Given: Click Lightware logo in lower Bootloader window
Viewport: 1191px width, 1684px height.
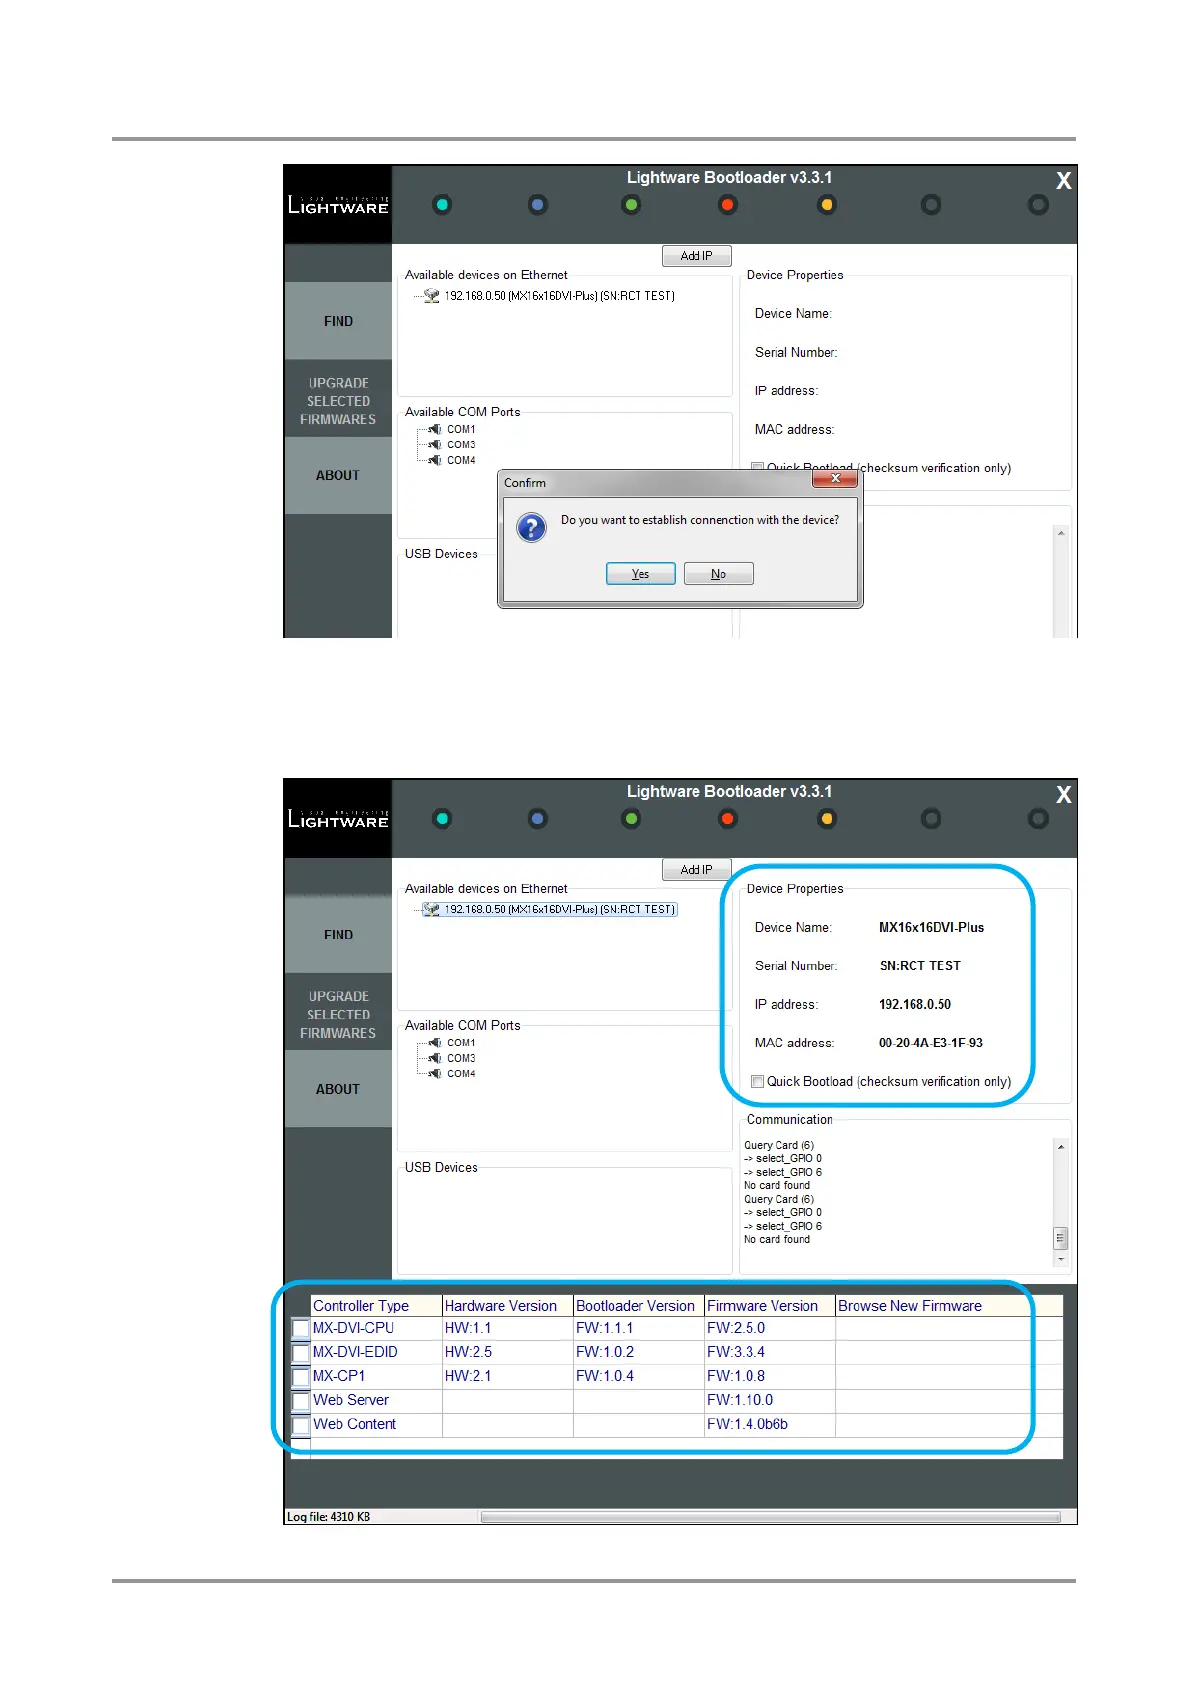Looking at the screenshot, I should (338, 819).
